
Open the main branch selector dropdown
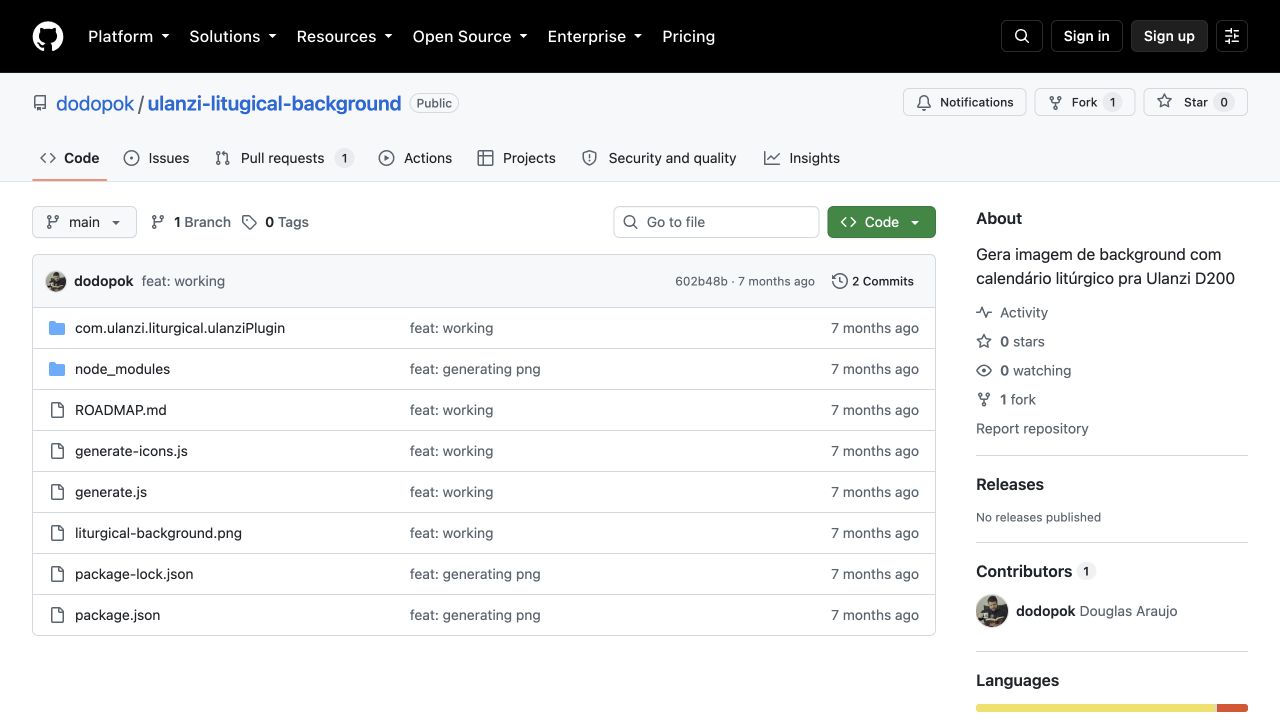[84, 222]
